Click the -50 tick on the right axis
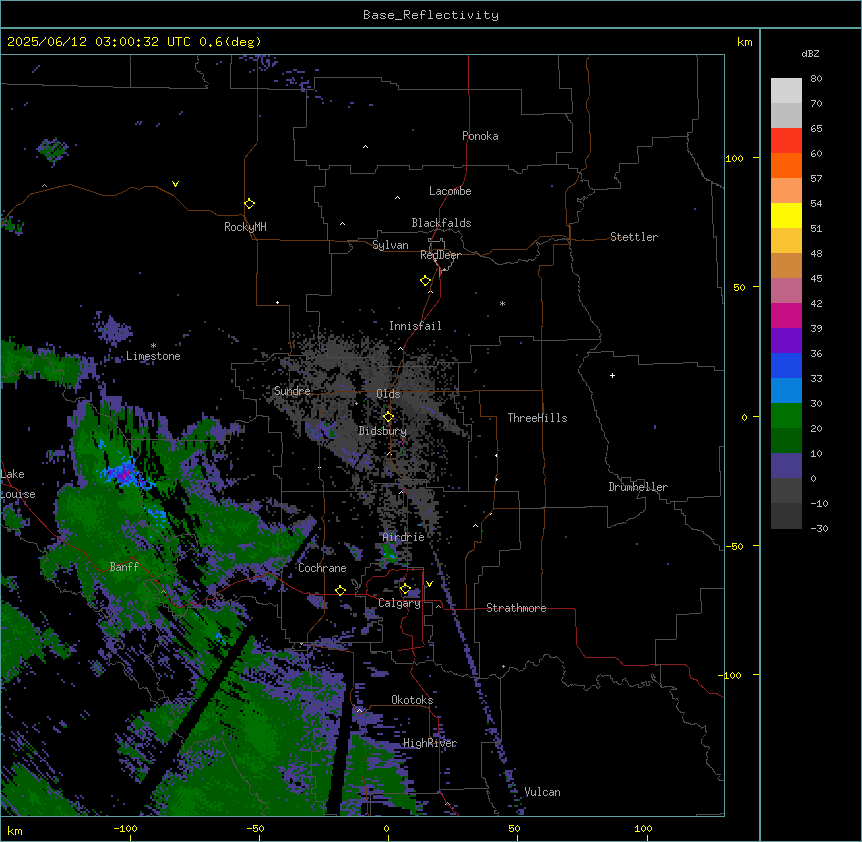The width and height of the screenshot is (862, 842). [734, 546]
